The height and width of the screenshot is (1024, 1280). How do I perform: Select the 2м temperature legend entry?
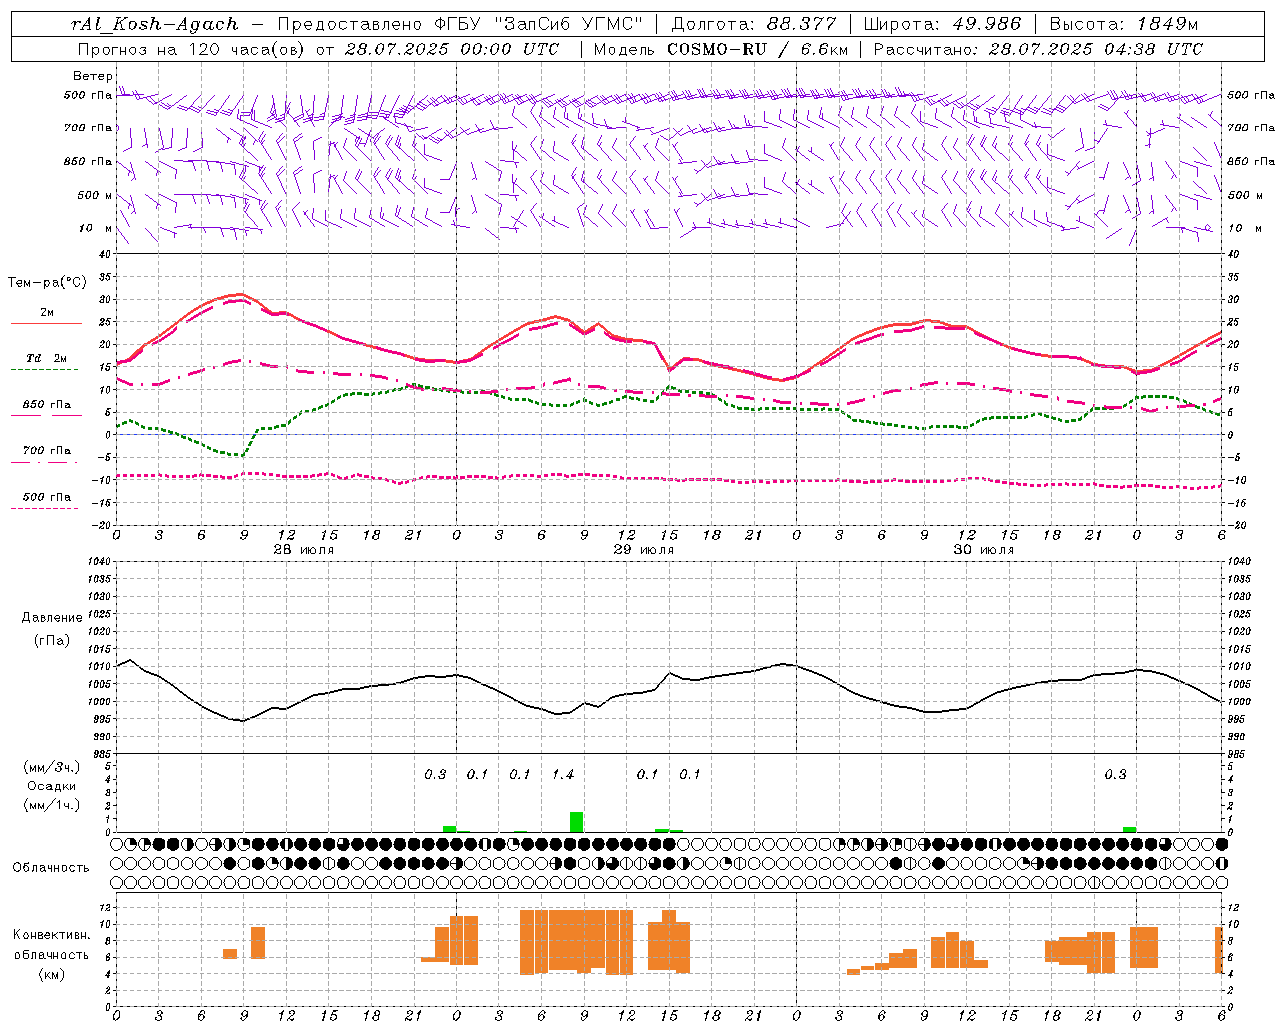[47, 312]
